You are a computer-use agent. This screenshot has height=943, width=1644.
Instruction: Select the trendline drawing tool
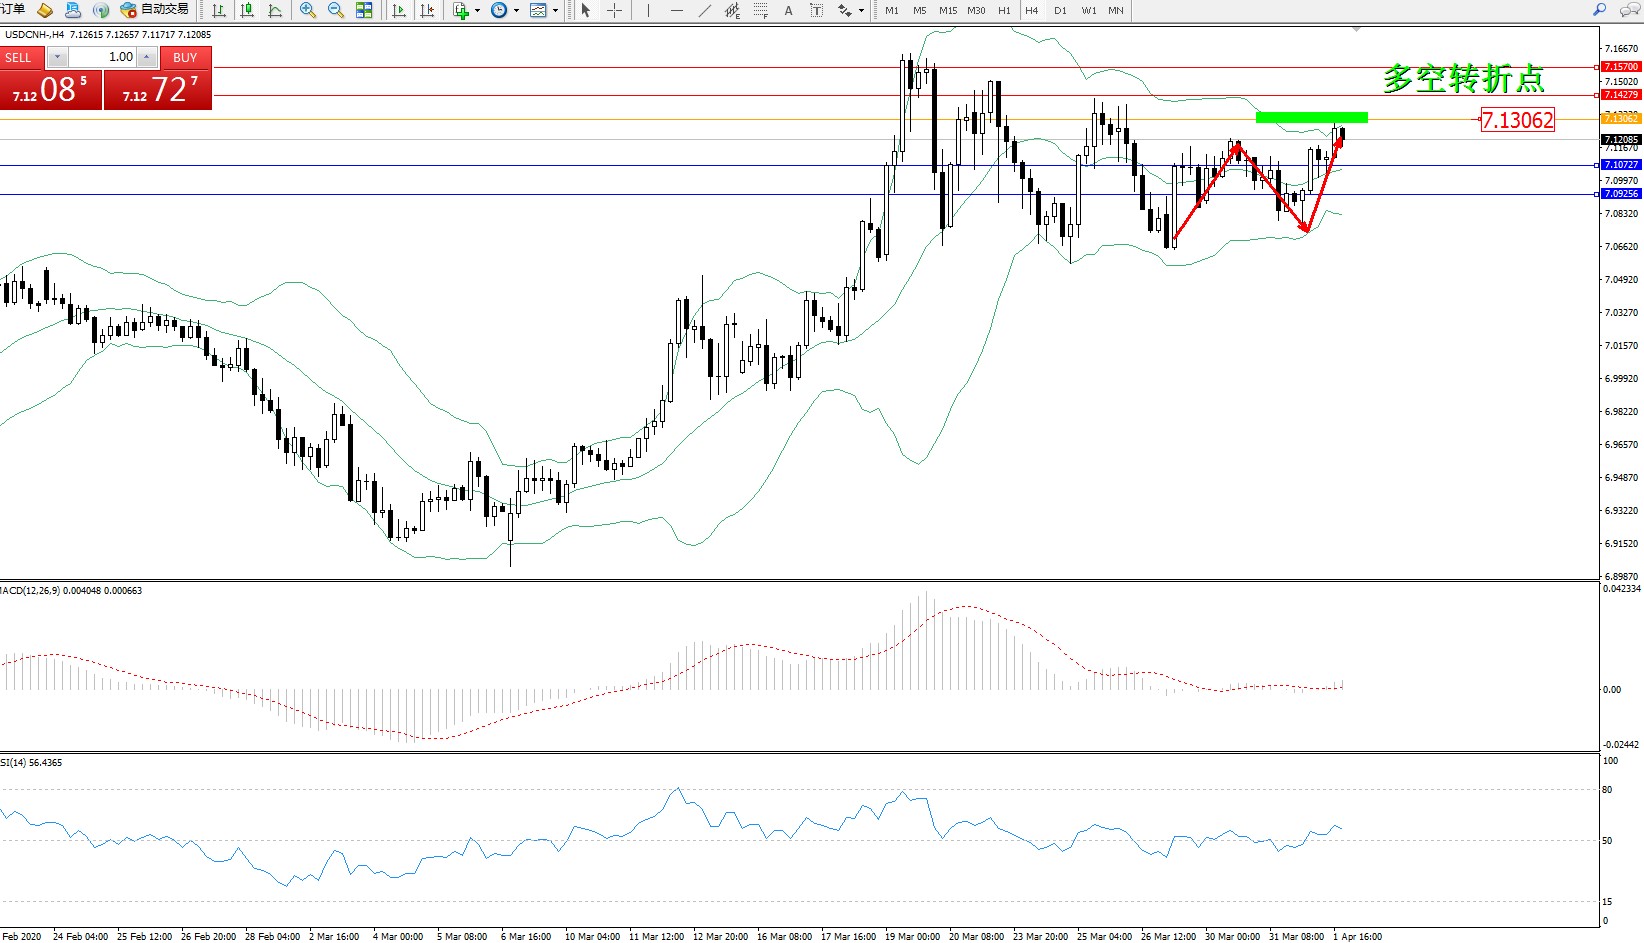coord(705,10)
